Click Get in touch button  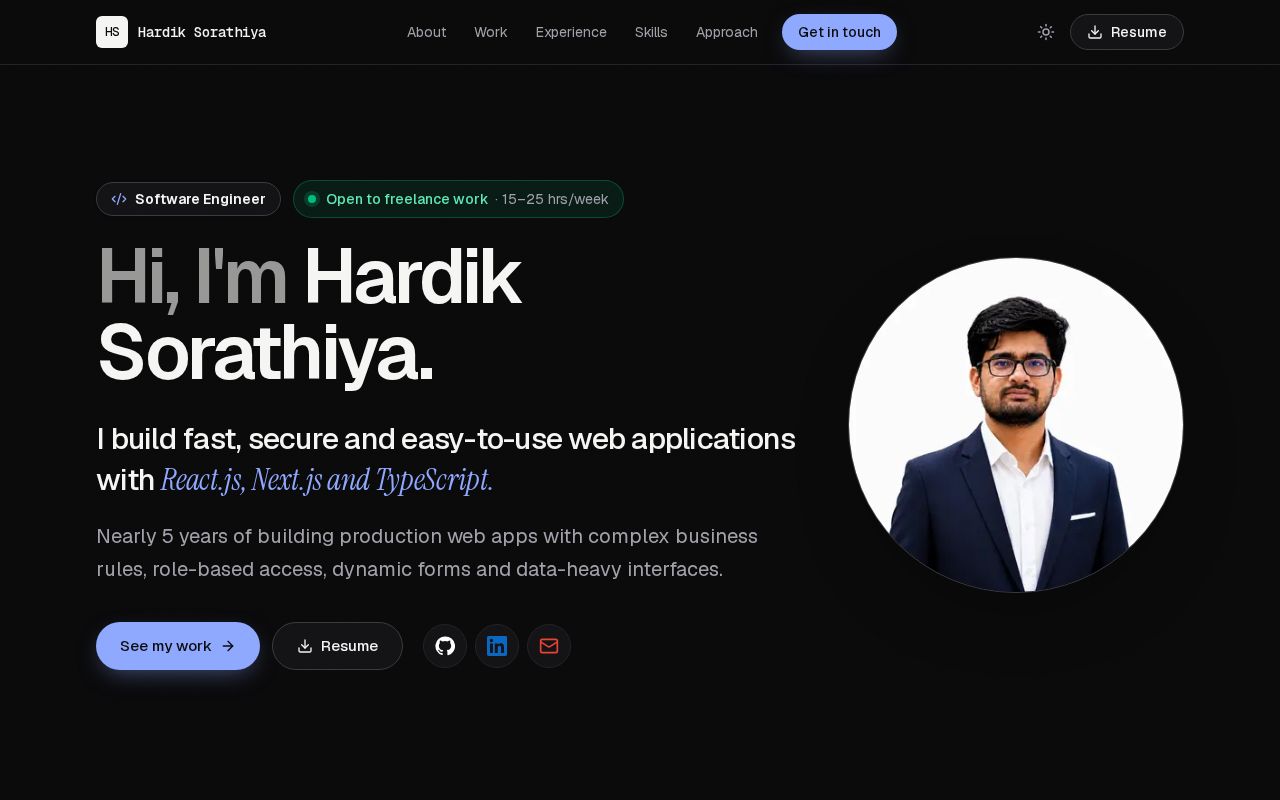(839, 32)
